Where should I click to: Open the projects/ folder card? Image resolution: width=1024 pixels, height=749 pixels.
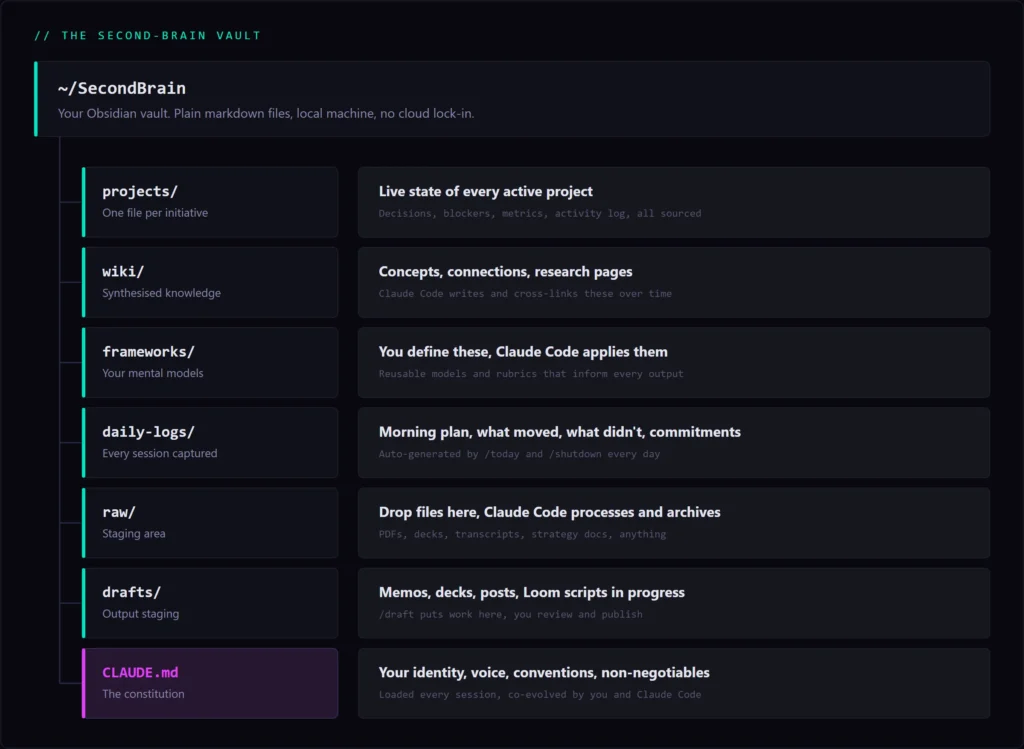click(x=210, y=202)
